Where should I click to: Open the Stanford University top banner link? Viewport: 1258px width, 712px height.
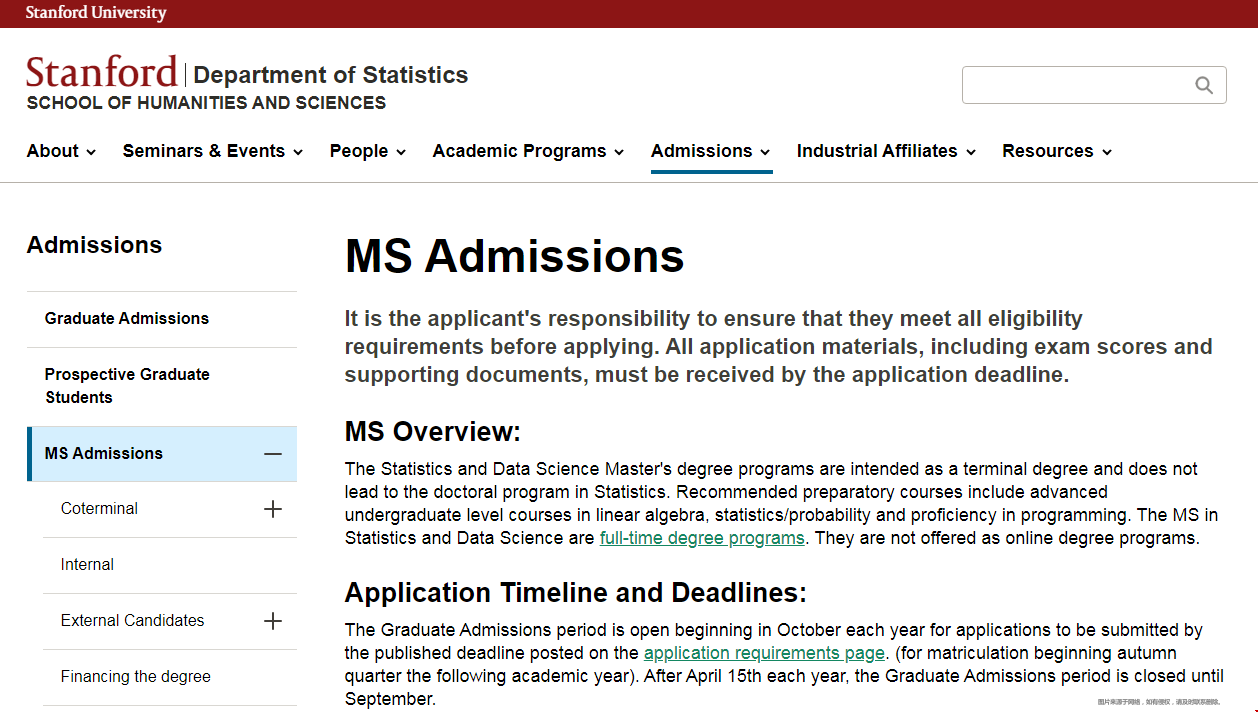96,13
